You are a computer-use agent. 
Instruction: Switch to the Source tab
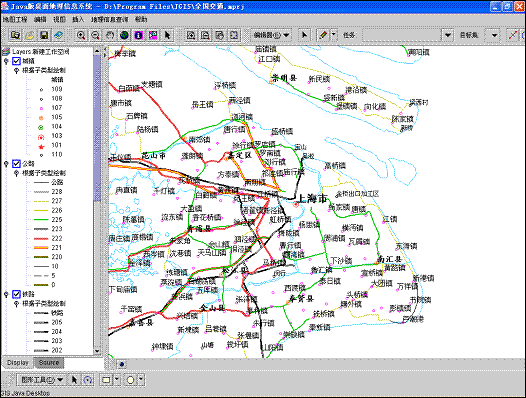coord(49,363)
